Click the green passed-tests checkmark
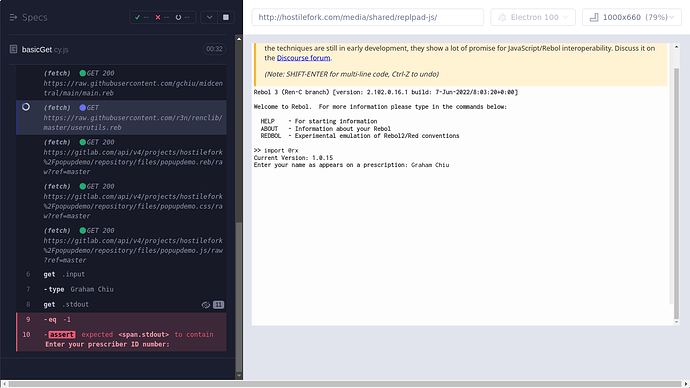Viewport: 690px width, 388px height. pyautogui.click(x=137, y=17)
